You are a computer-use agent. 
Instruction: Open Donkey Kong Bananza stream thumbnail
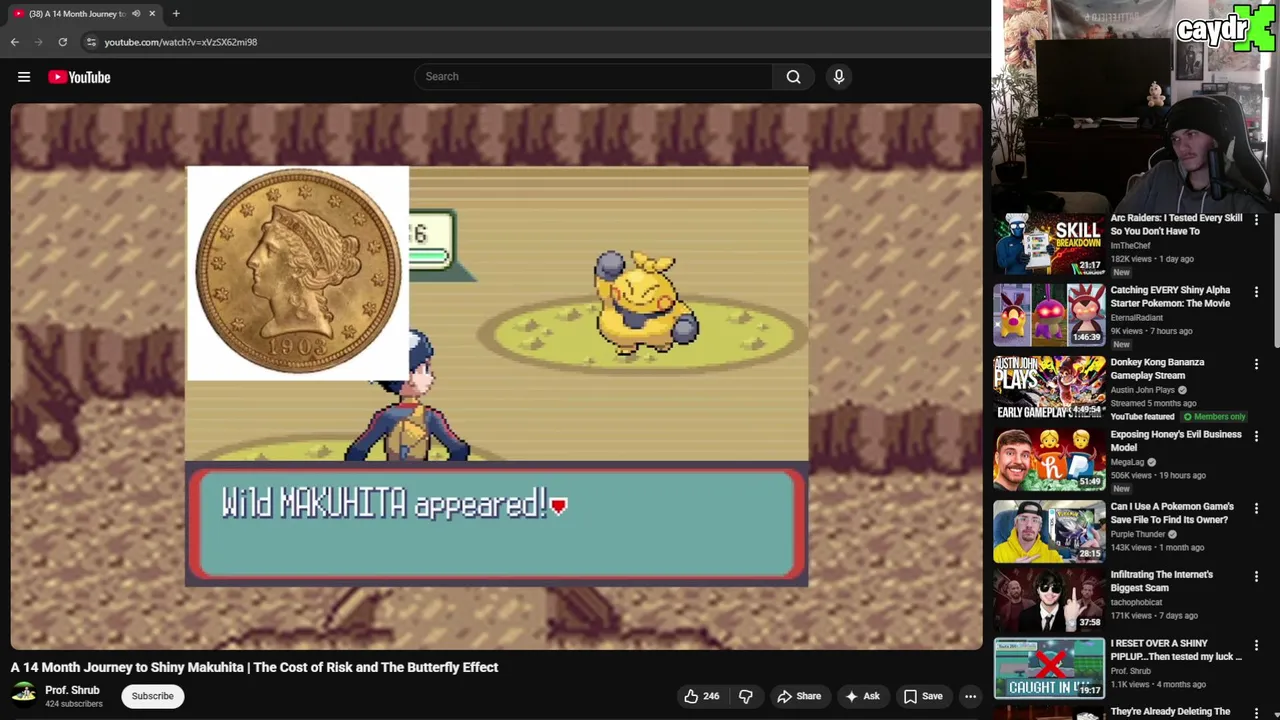tap(1049, 387)
